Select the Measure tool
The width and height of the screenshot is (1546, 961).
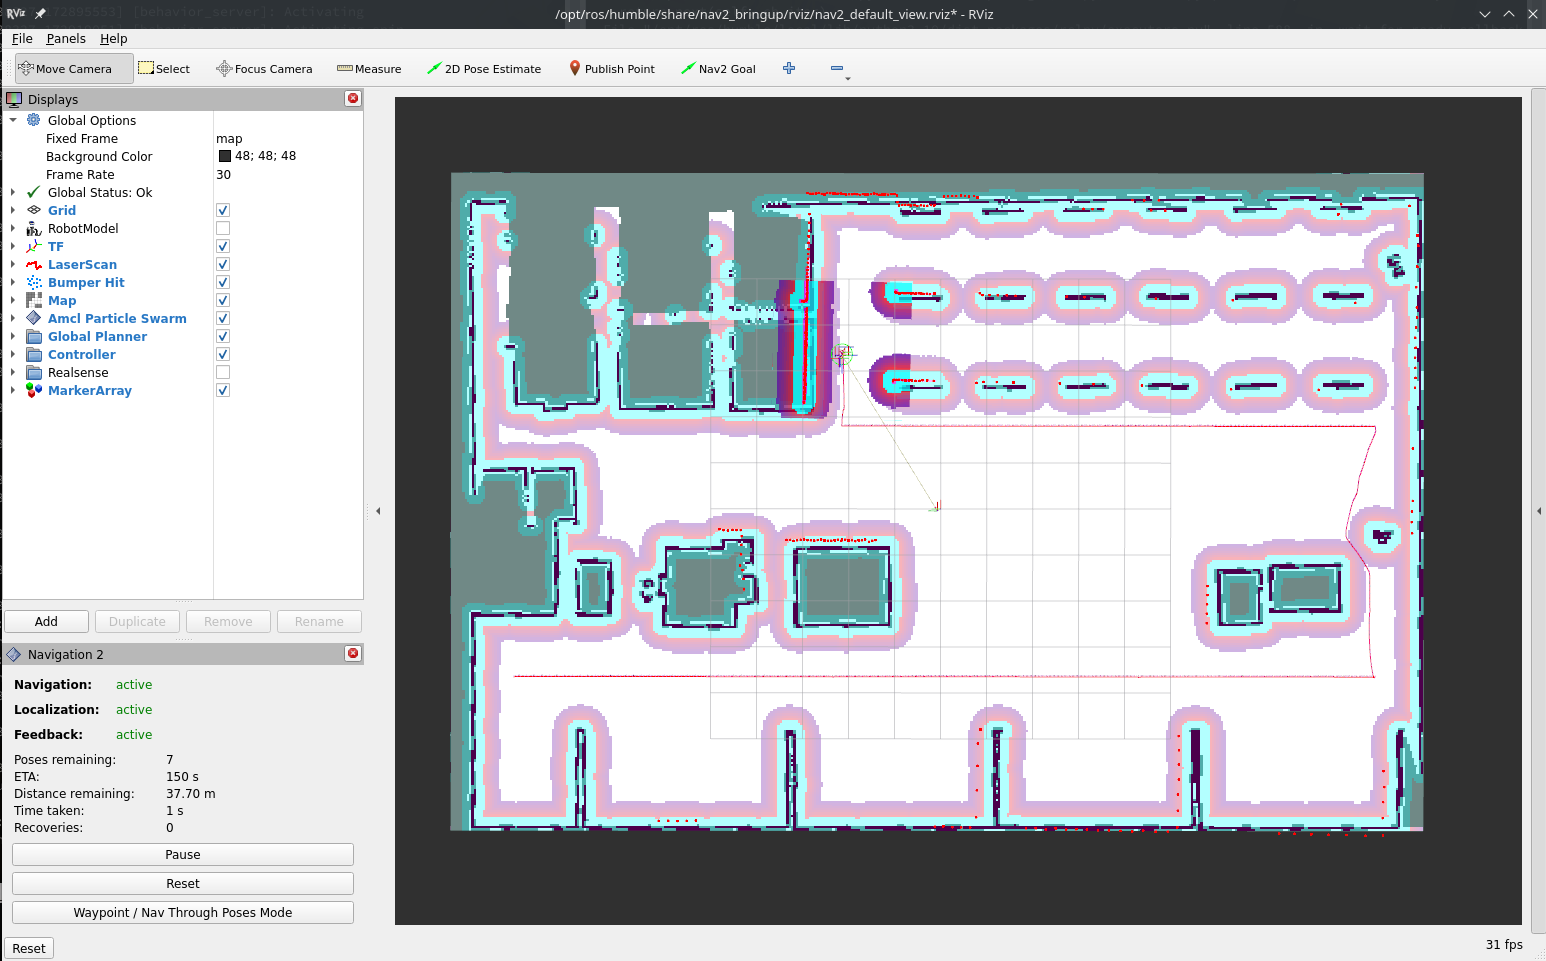(369, 69)
